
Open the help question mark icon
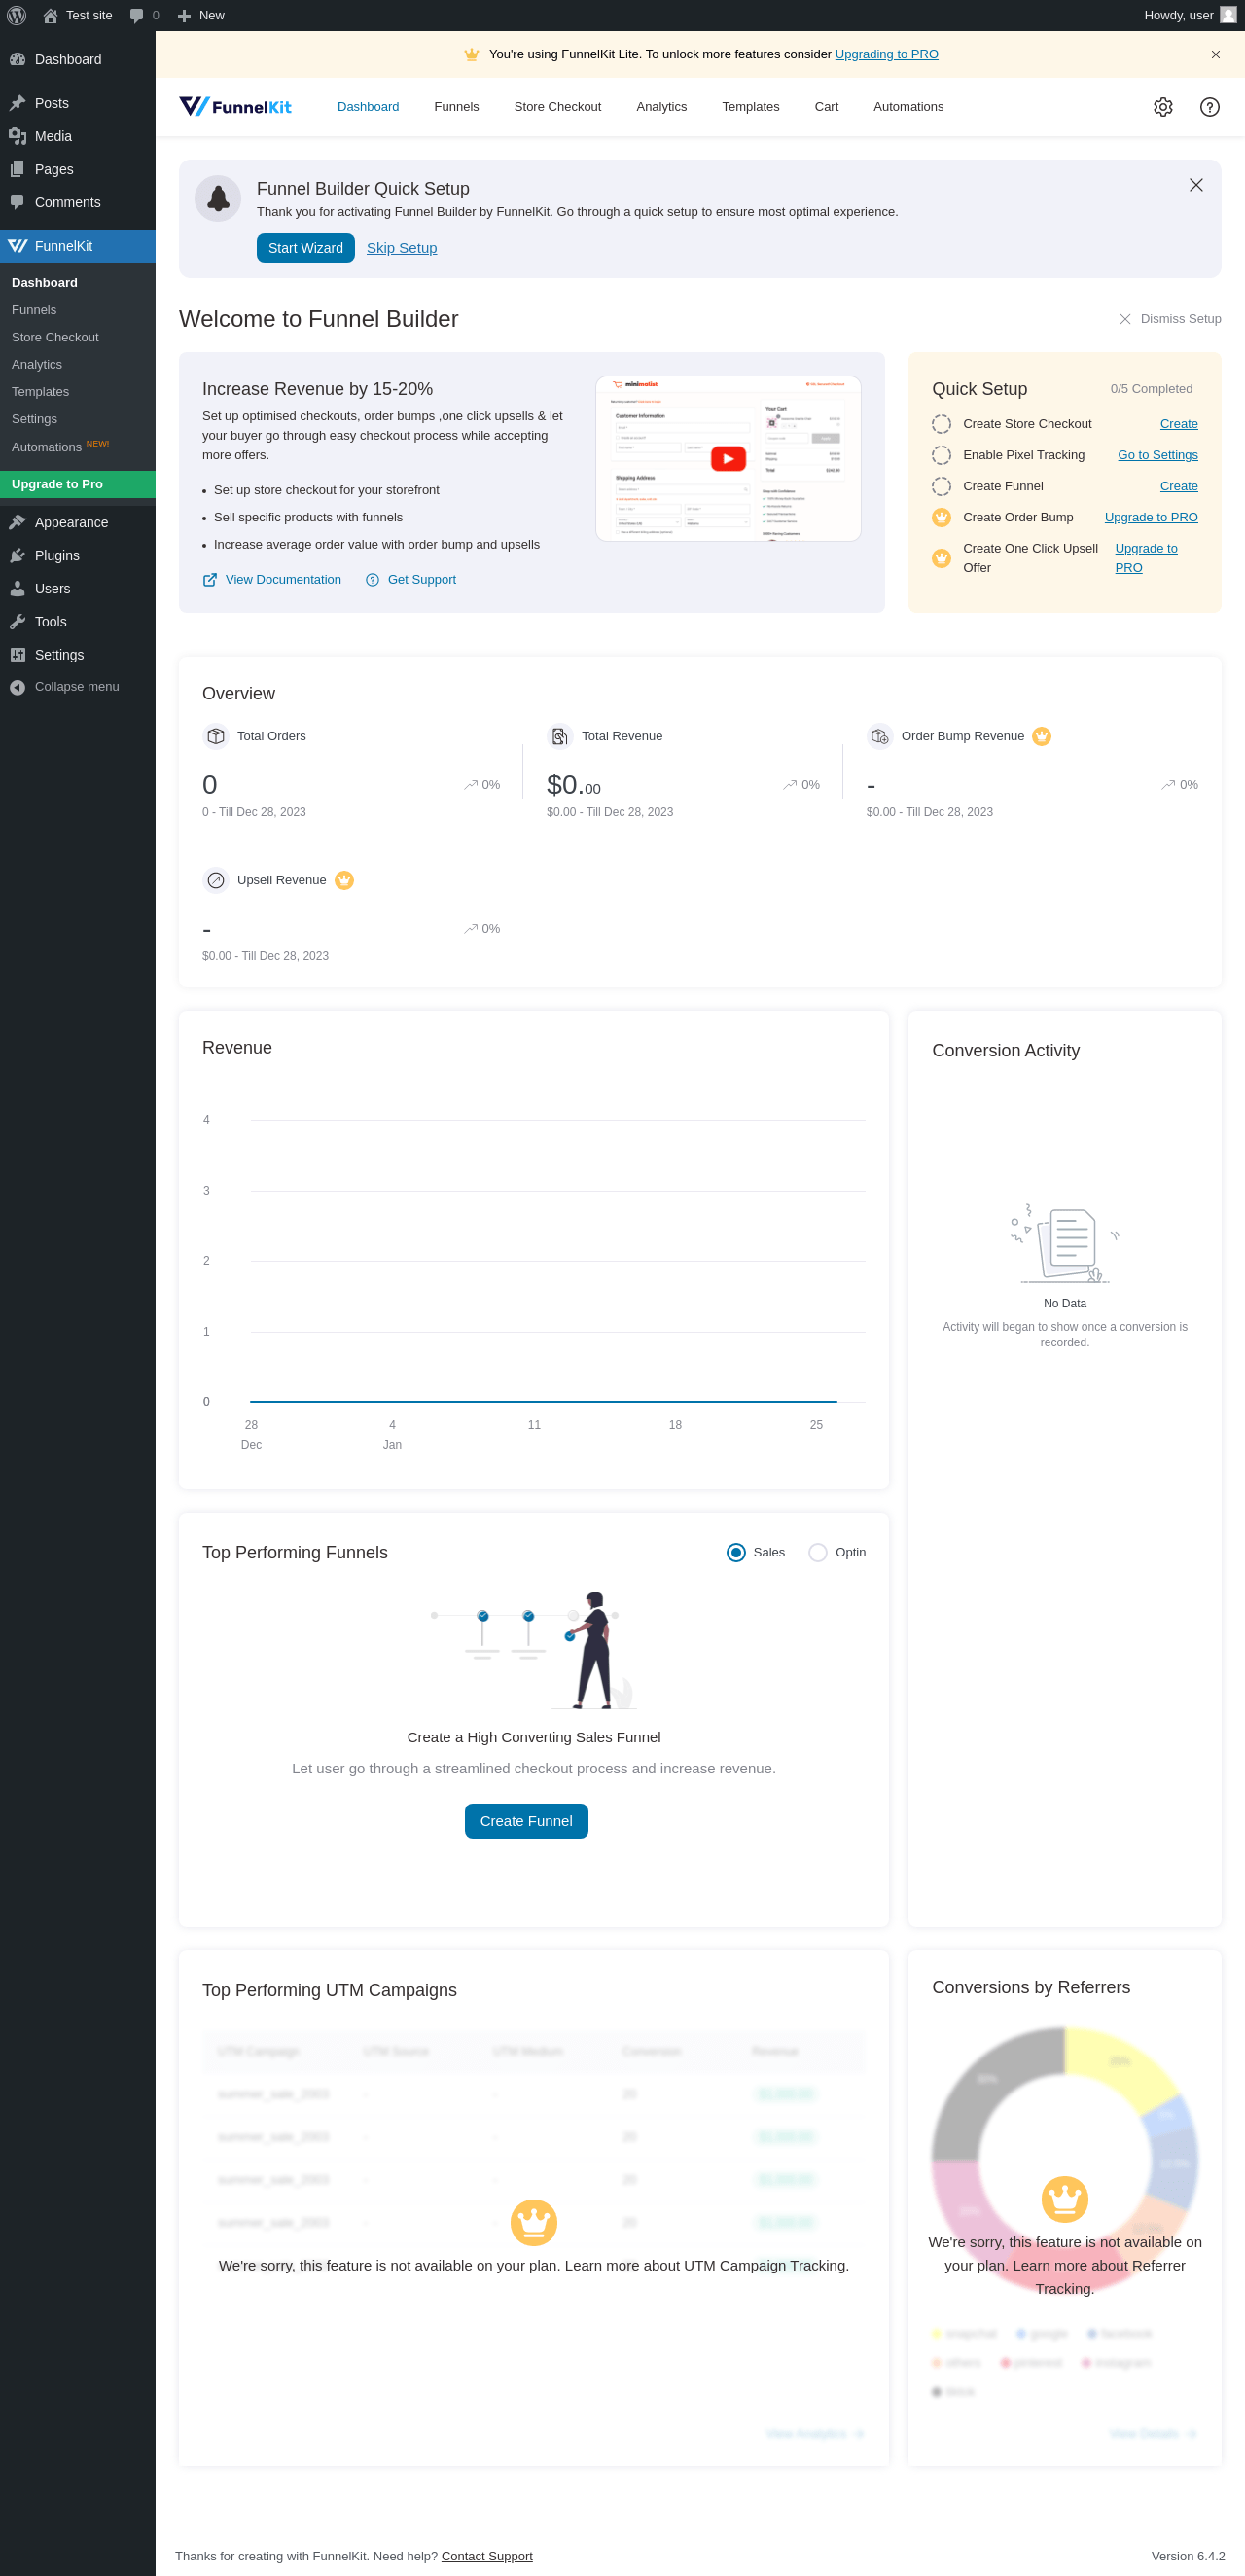[x=1209, y=107]
